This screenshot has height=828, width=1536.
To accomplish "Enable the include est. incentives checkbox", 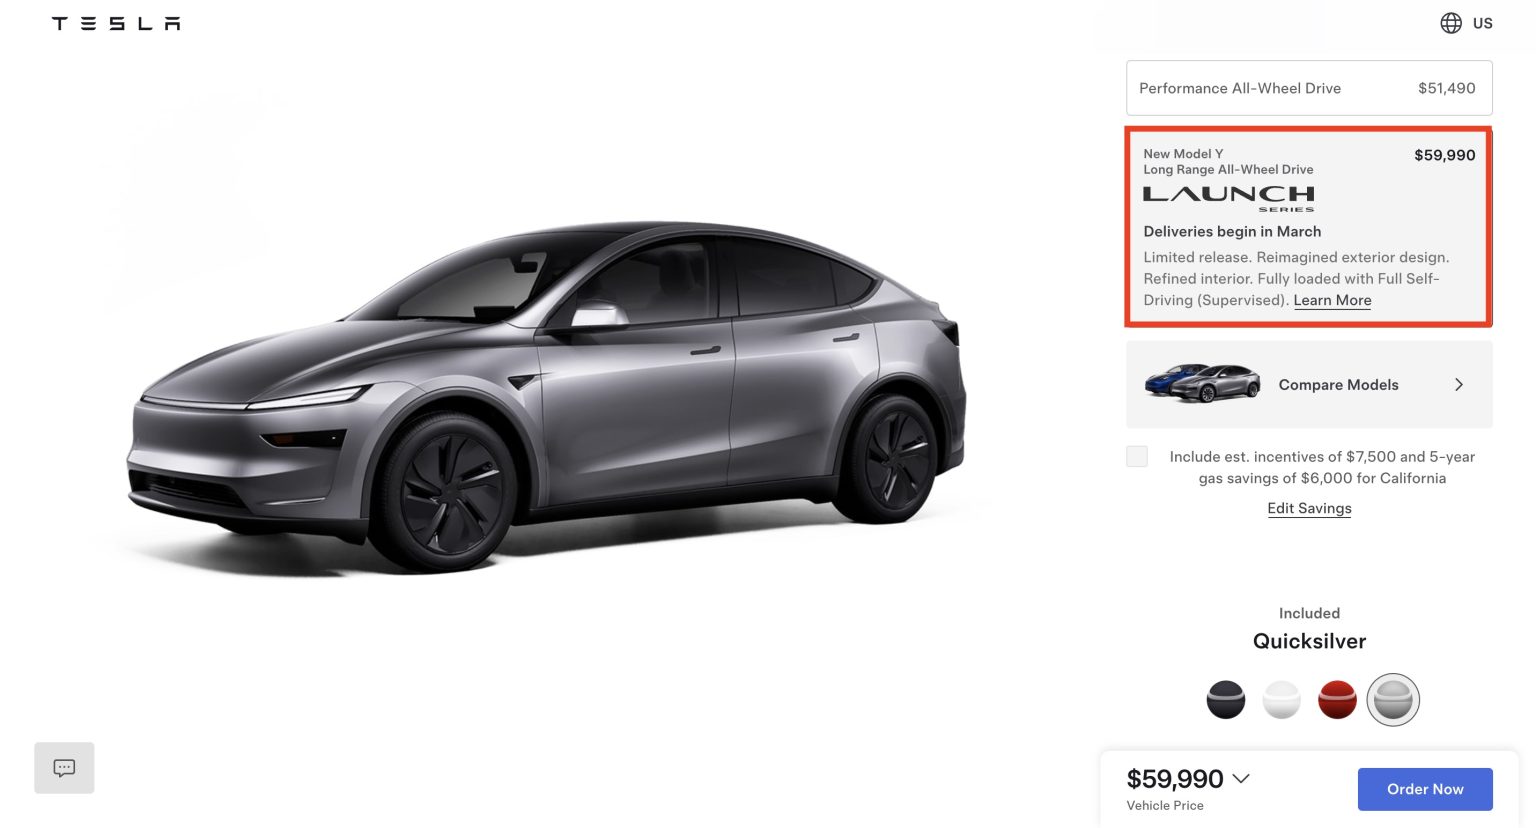I will (x=1137, y=456).
